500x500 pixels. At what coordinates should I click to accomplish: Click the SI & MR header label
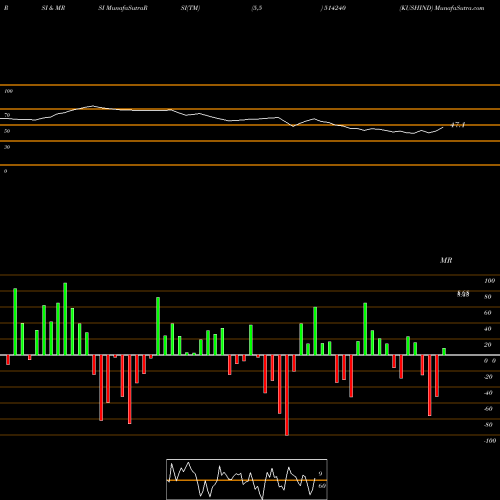[53, 8]
